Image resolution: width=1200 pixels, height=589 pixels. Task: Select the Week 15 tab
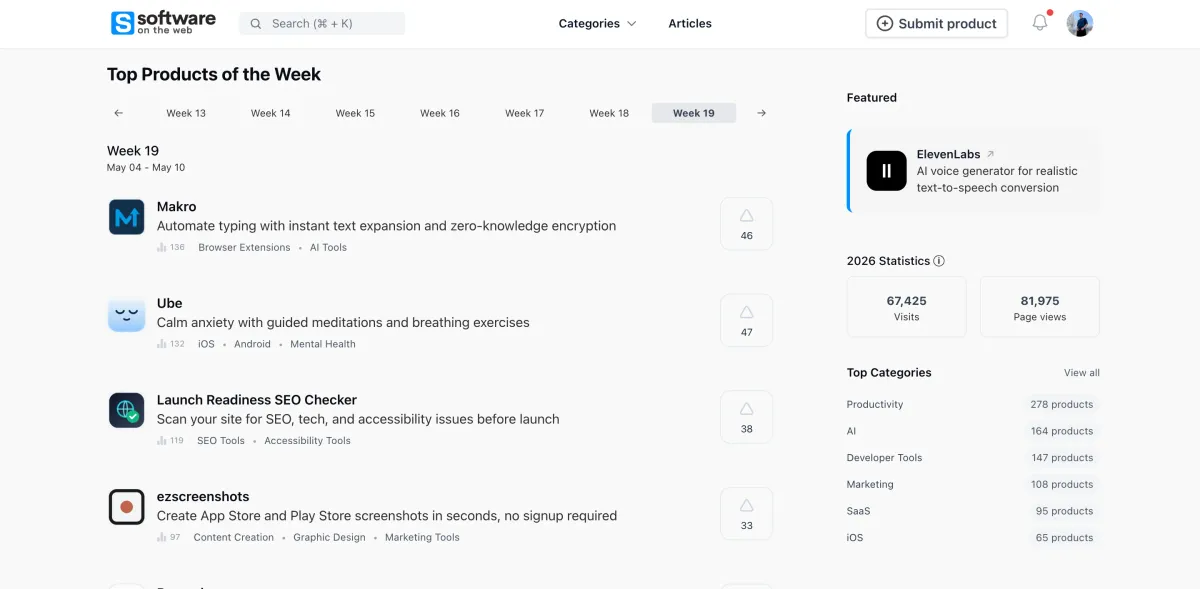[355, 113]
